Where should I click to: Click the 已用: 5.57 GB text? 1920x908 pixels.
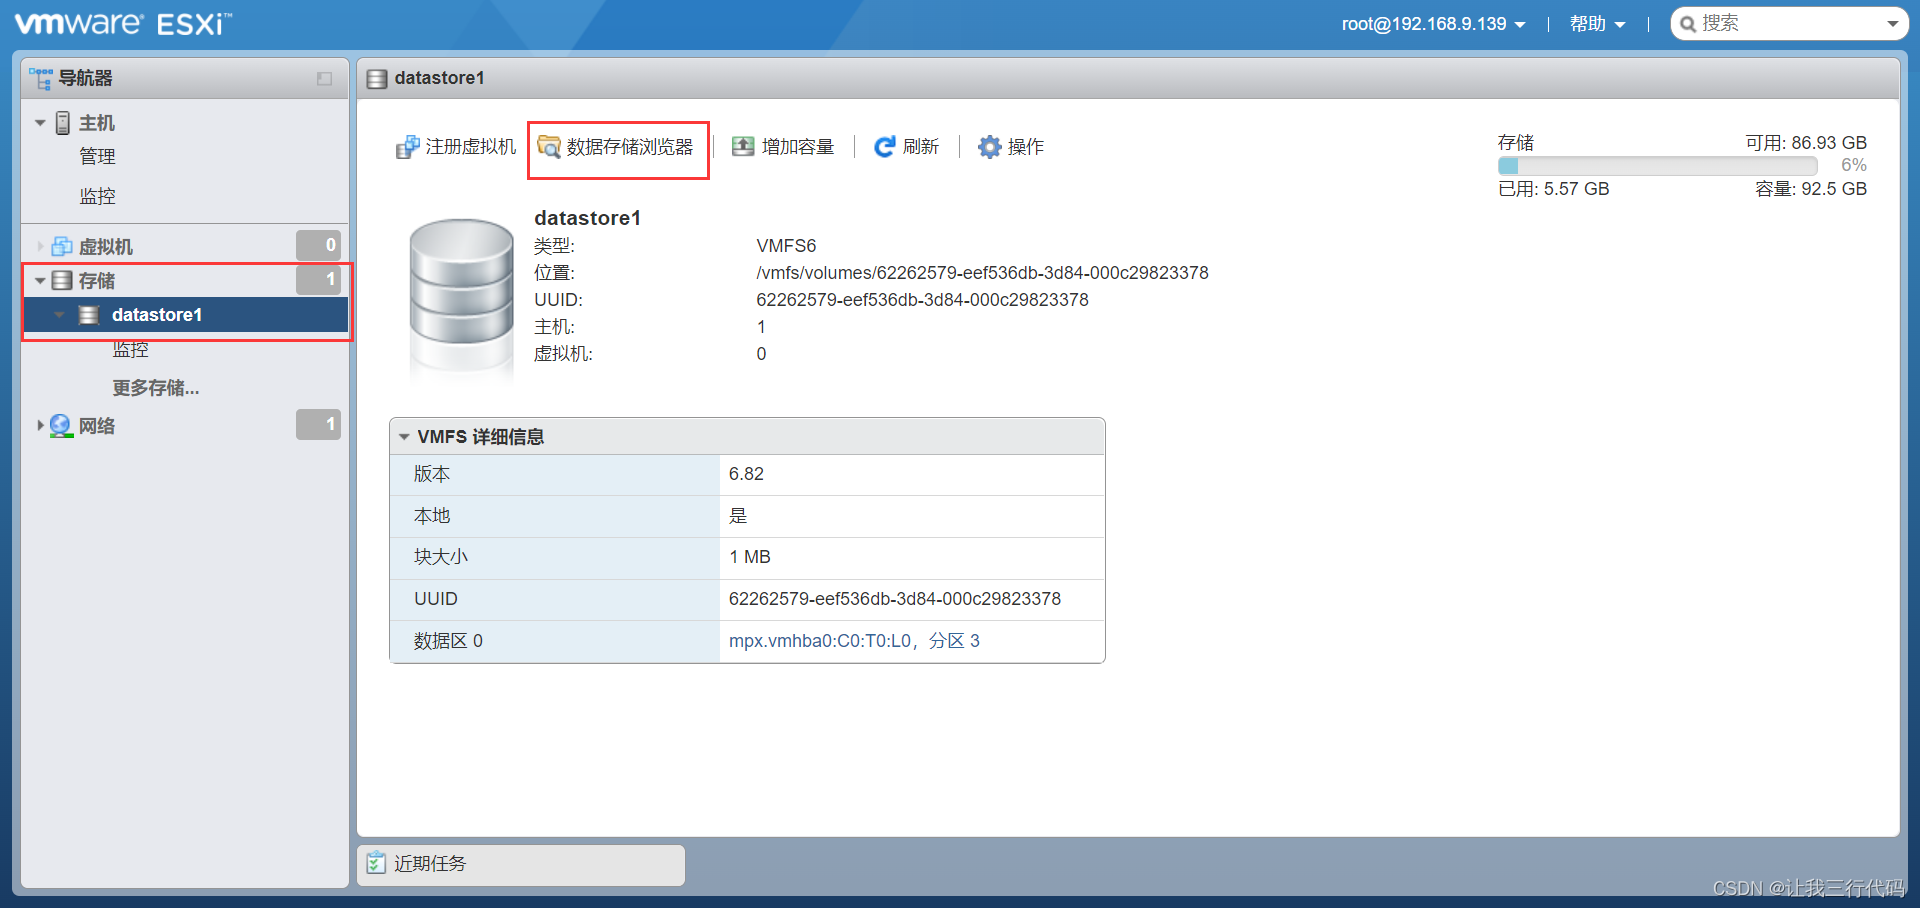click(1554, 189)
